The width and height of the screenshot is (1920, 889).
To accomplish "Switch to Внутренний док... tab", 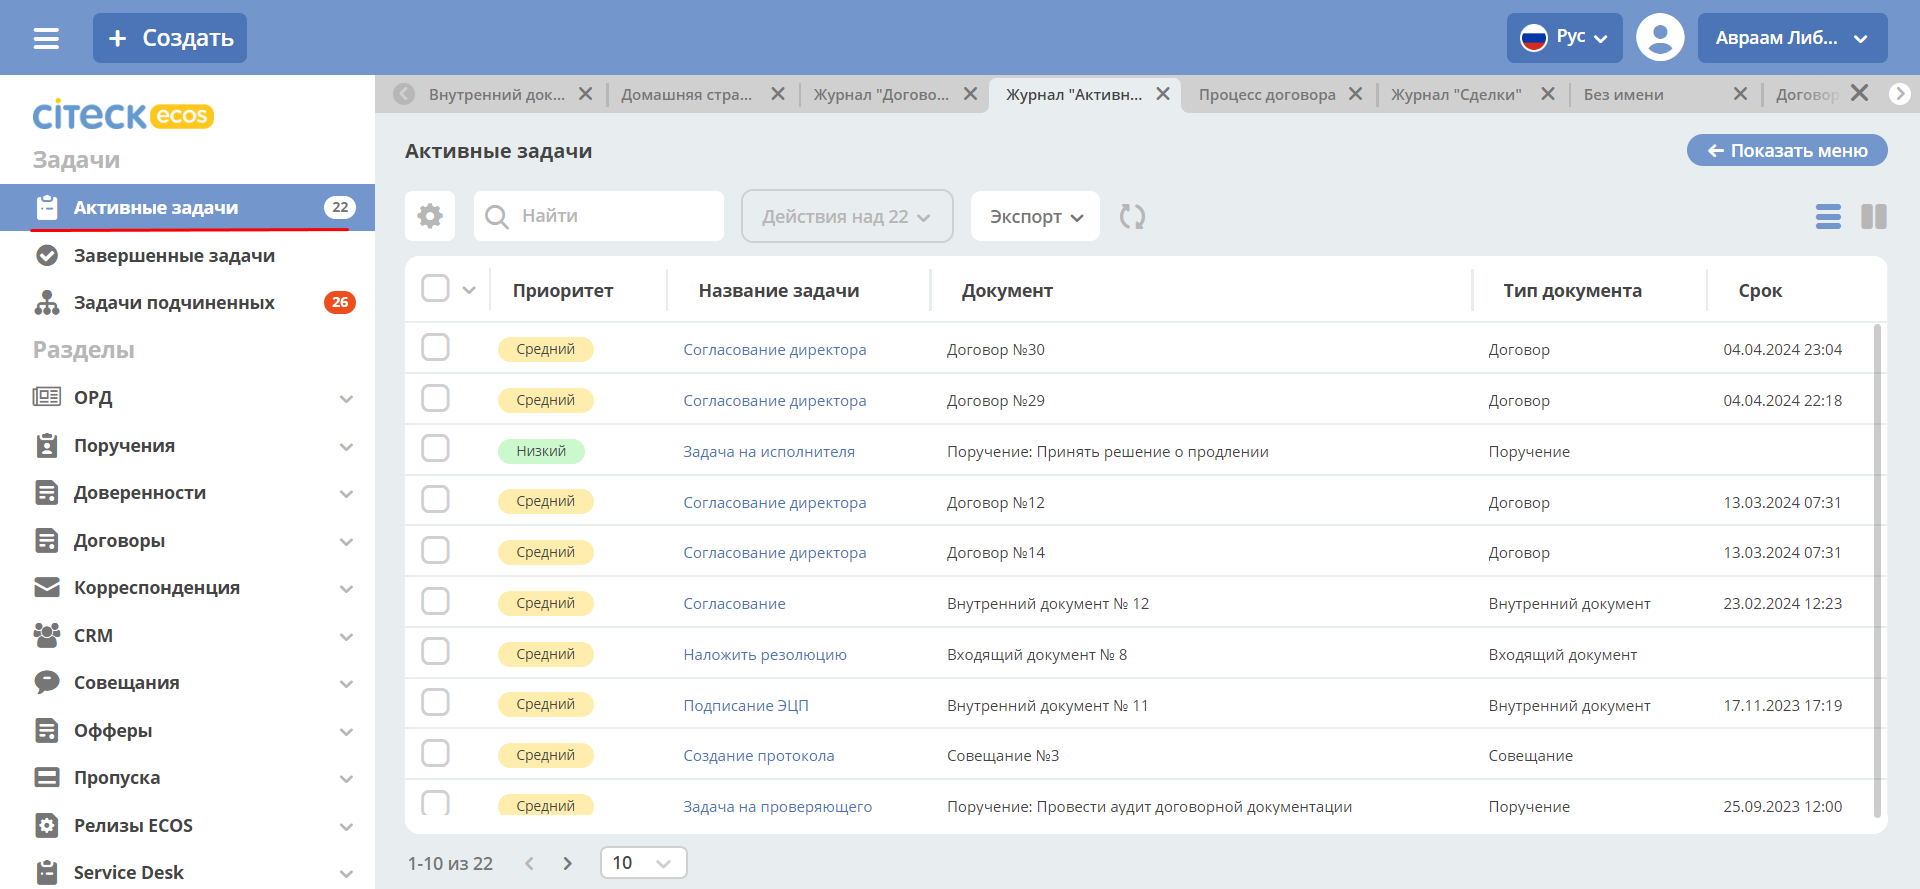I will coord(496,94).
